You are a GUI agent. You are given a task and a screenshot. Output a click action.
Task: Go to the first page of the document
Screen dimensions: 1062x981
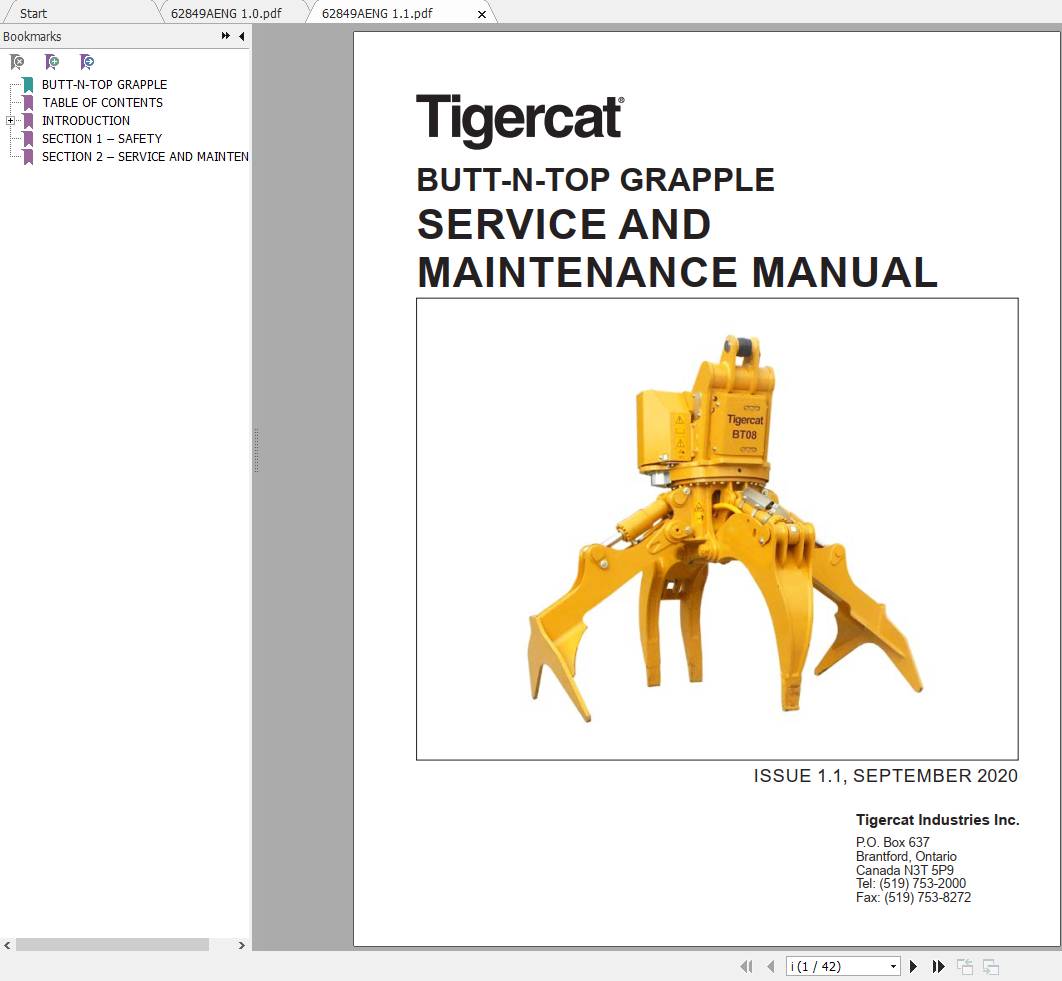pos(746,966)
